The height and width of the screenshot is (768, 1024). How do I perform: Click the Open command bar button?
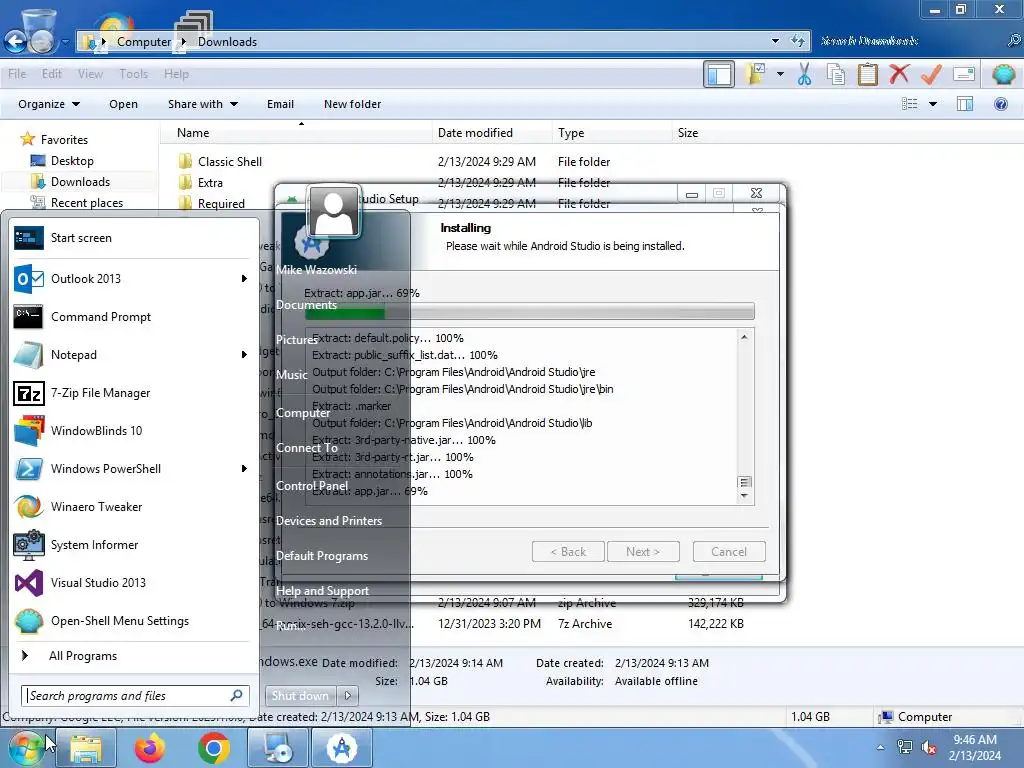click(123, 104)
